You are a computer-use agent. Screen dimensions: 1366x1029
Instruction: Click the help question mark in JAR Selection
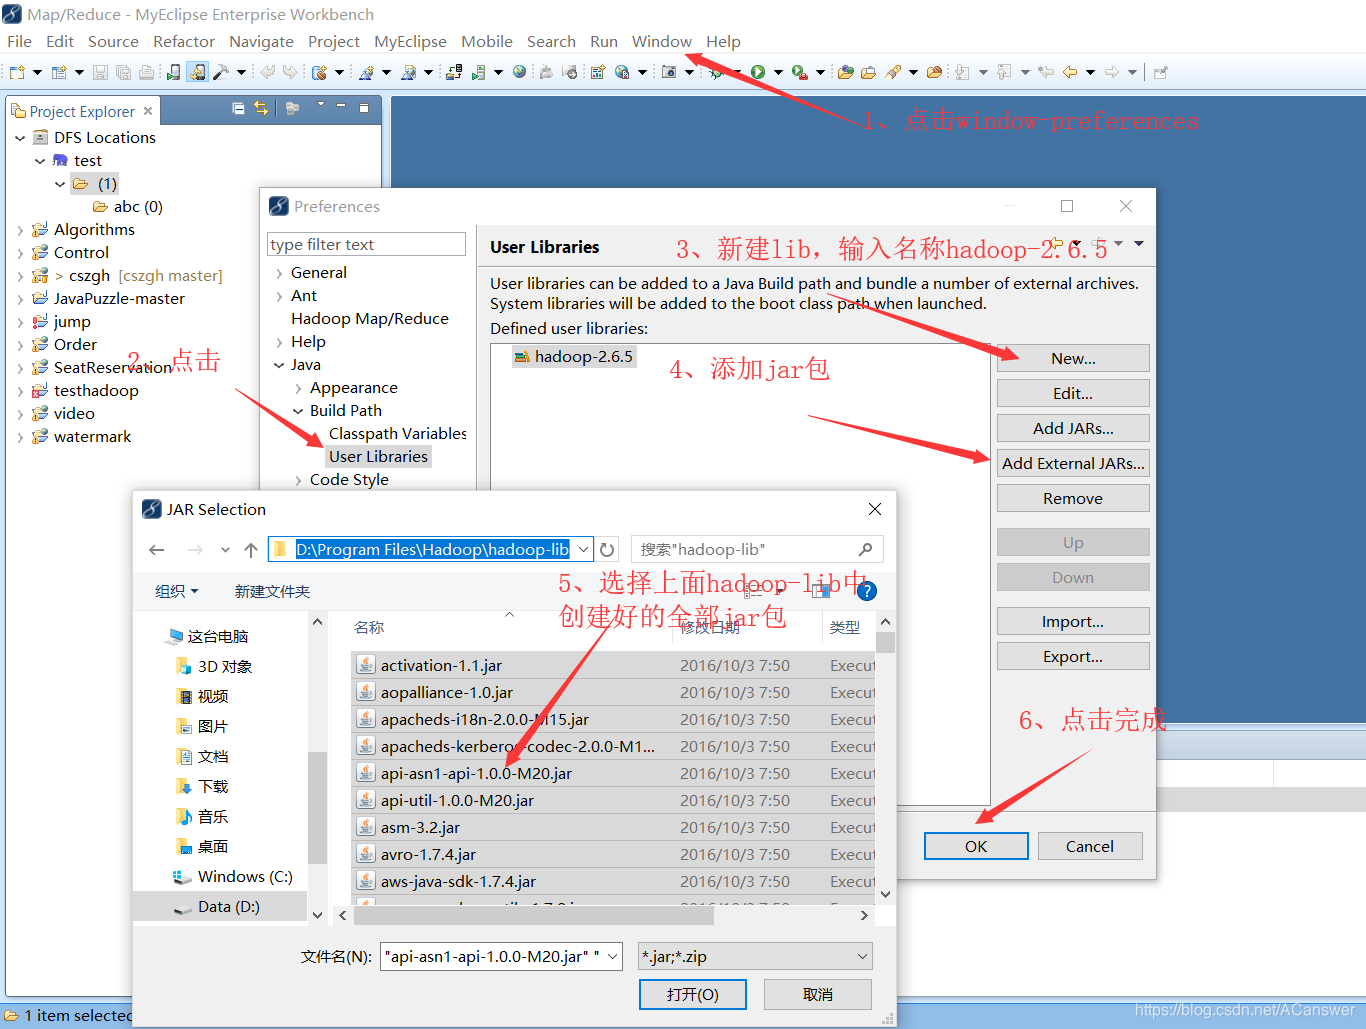click(867, 591)
